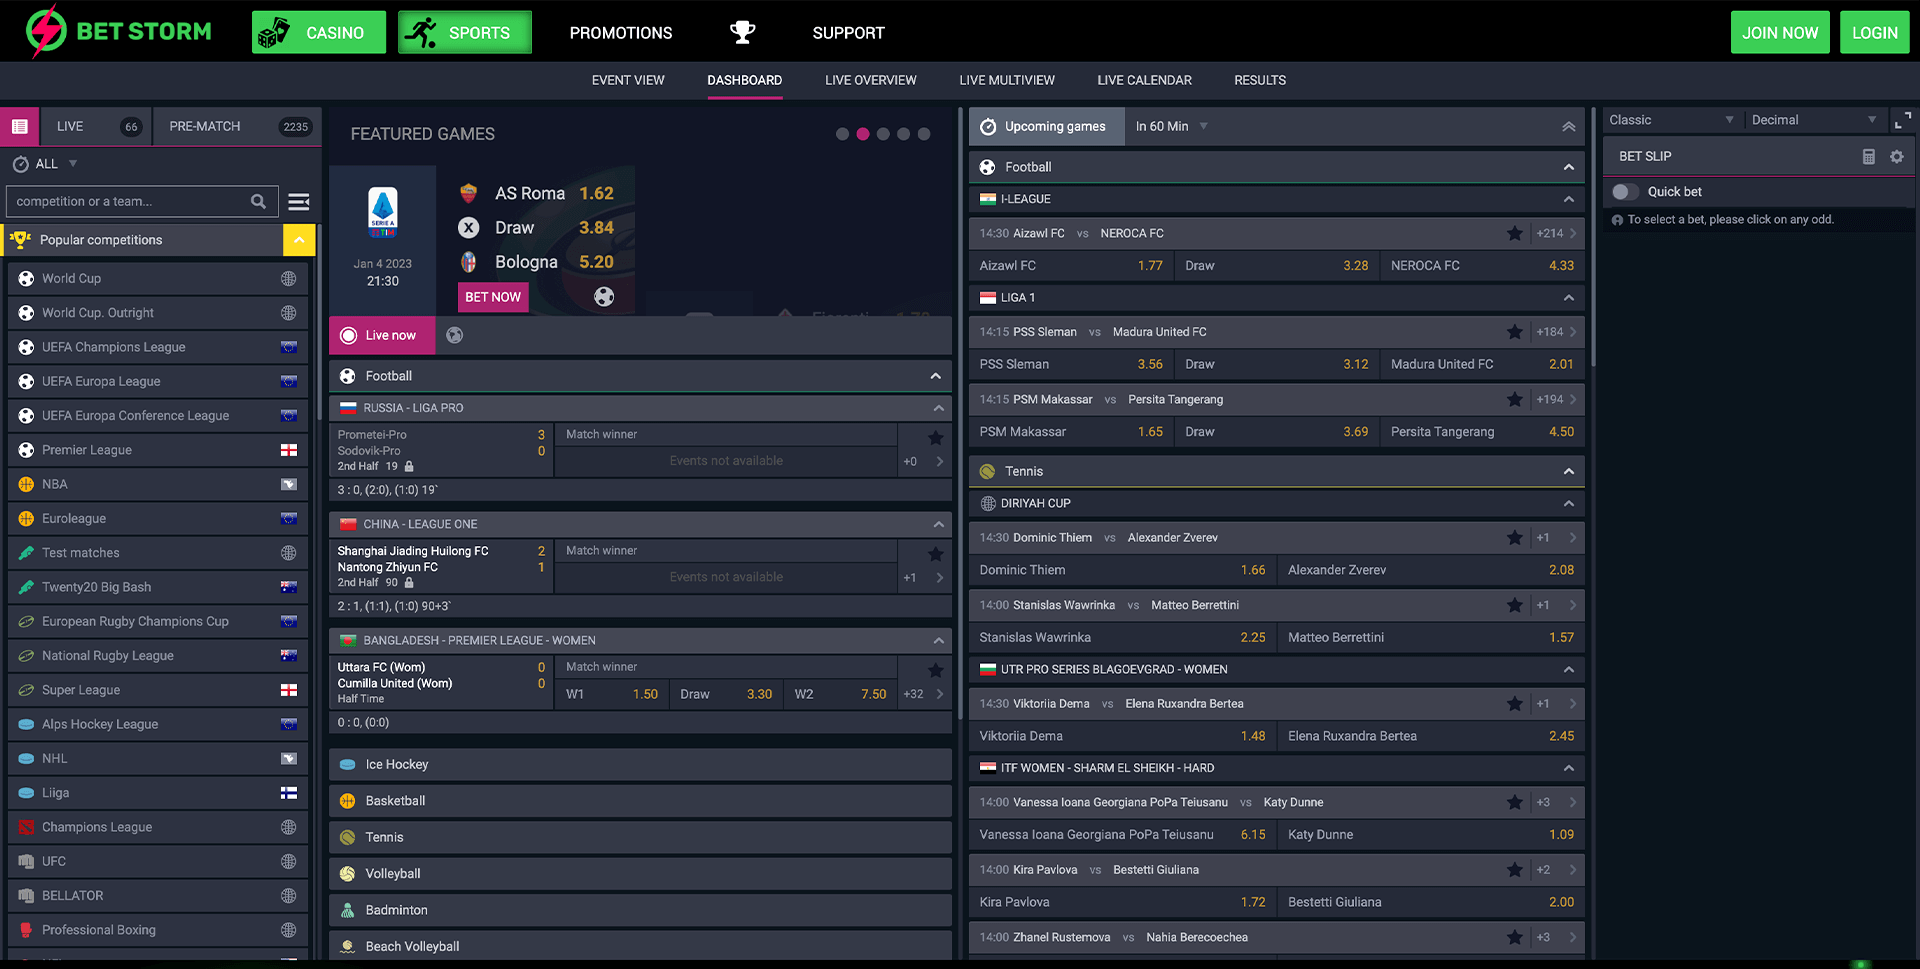The image size is (1920, 969).
Task: Star the PSS Sleman vs Madura United match
Action: [1514, 332]
